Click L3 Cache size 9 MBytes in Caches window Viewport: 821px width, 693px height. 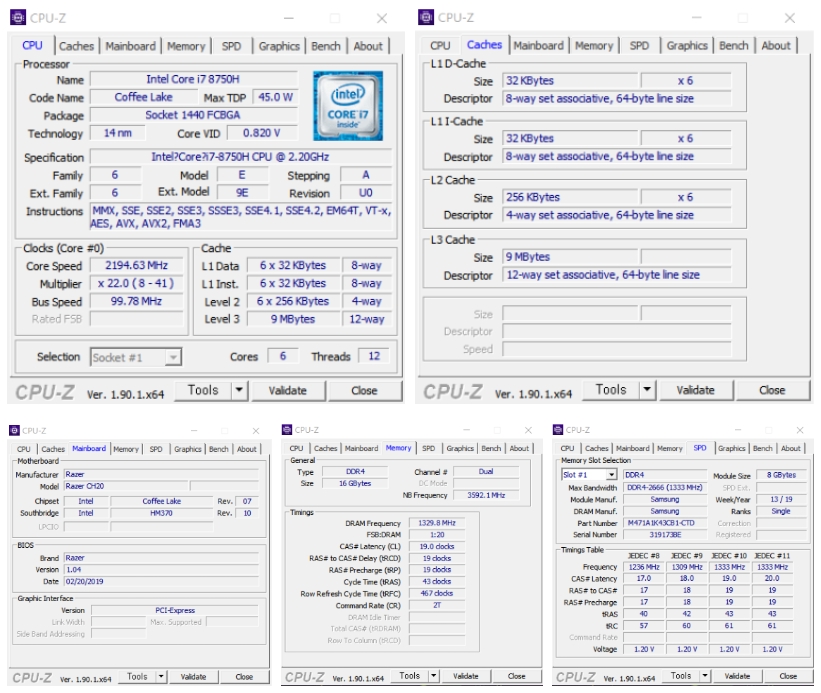point(570,257)
